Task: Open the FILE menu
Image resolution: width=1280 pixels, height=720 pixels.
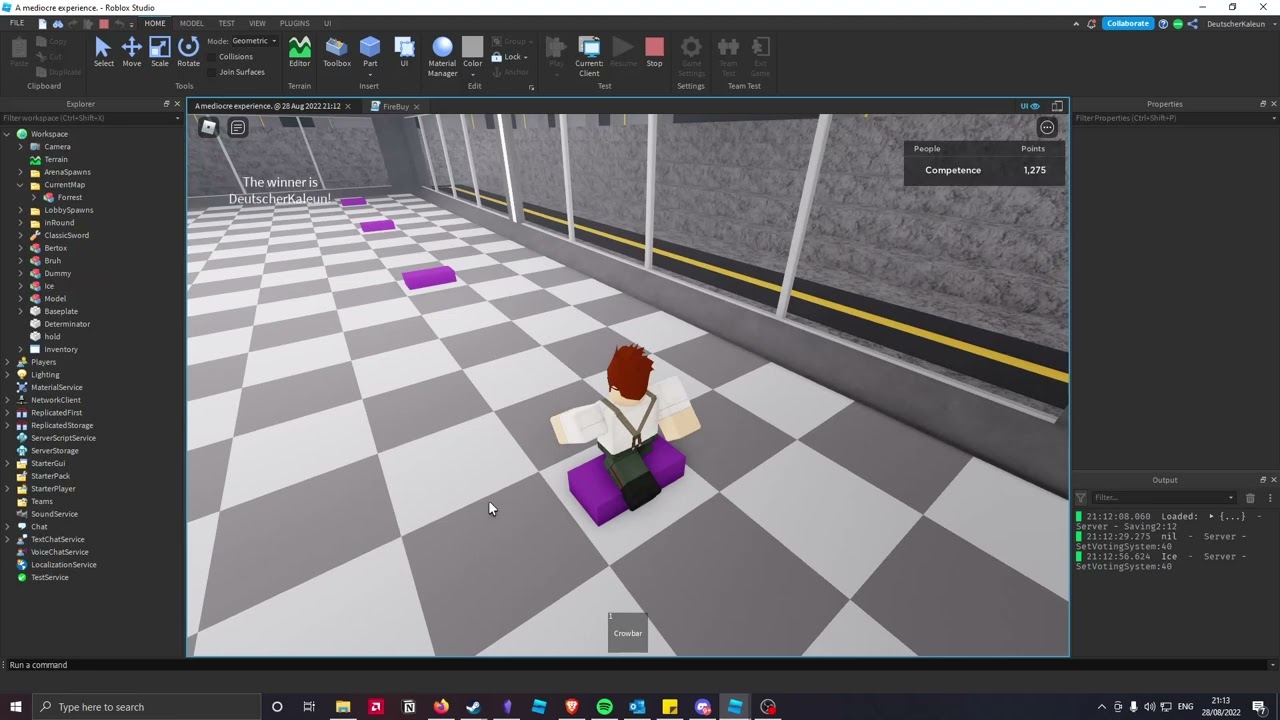Action: tap(17, 23)
